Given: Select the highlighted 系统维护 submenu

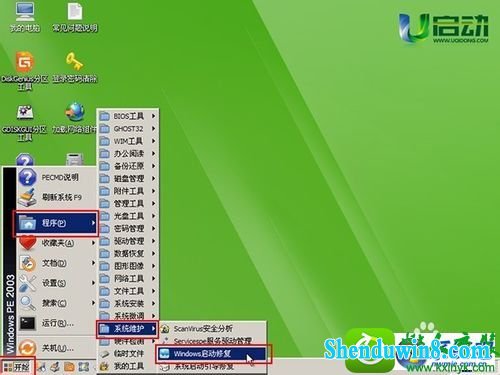Looking at the screenshot, I should point(127,329).
